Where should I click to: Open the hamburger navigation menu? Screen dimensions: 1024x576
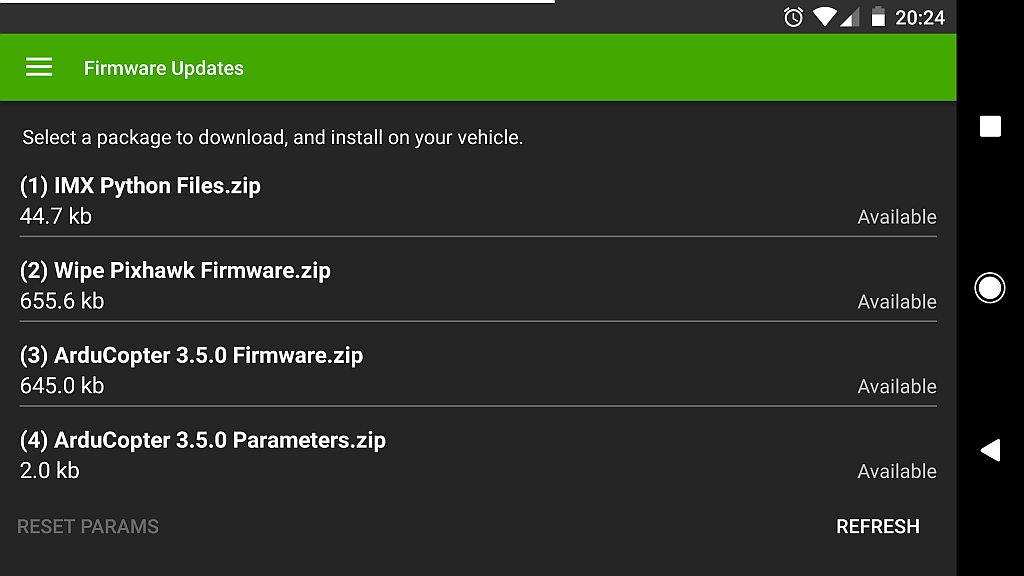pyautogui.click(x=39, y=67)
